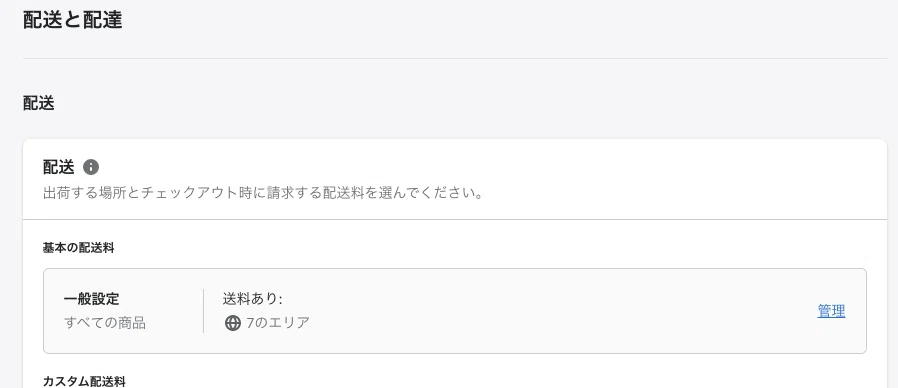
Task: Click the 送料あり: label
Action: click(253, 299)
